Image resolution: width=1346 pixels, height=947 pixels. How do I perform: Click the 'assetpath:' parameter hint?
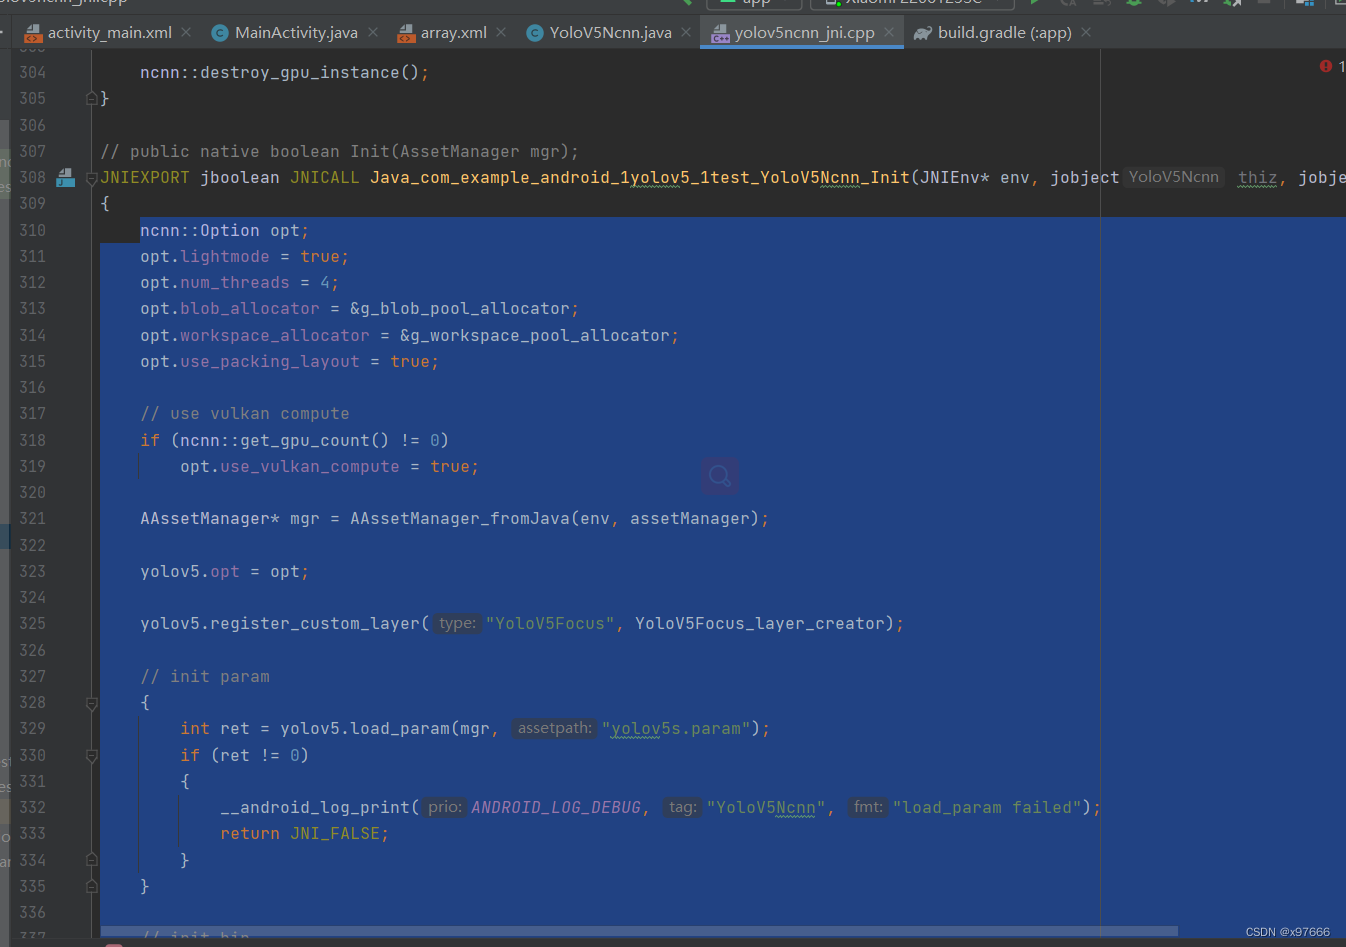(x=555, y=728)
